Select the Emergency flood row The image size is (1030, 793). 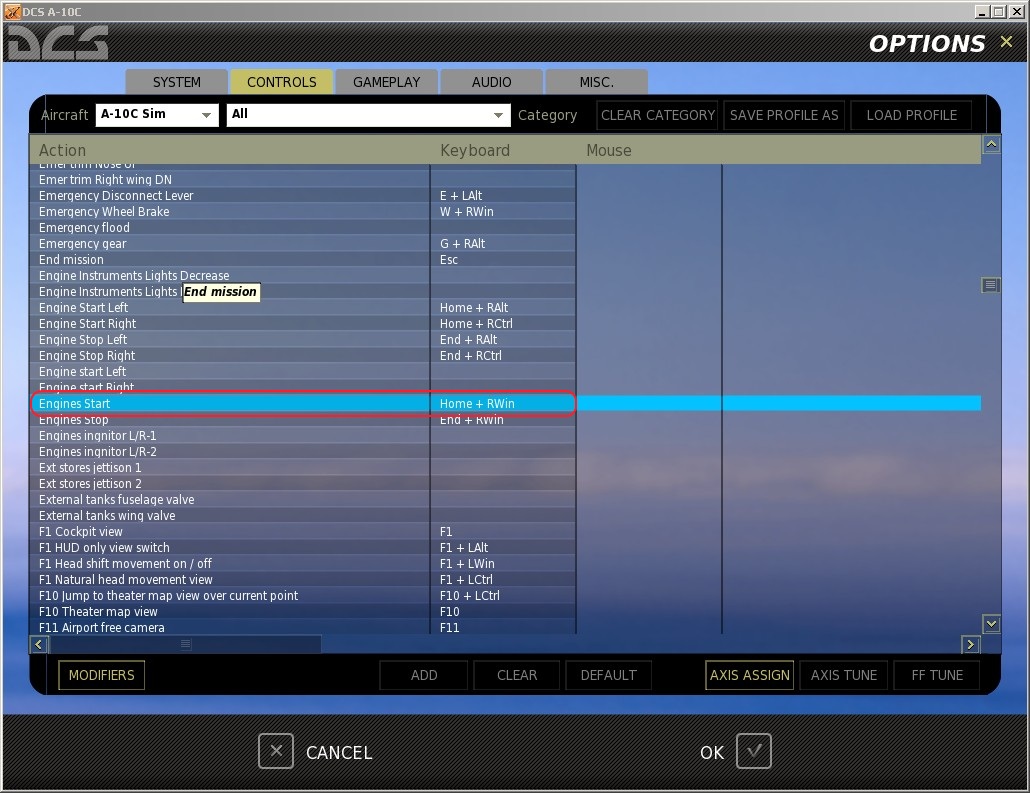coord(303,227)
